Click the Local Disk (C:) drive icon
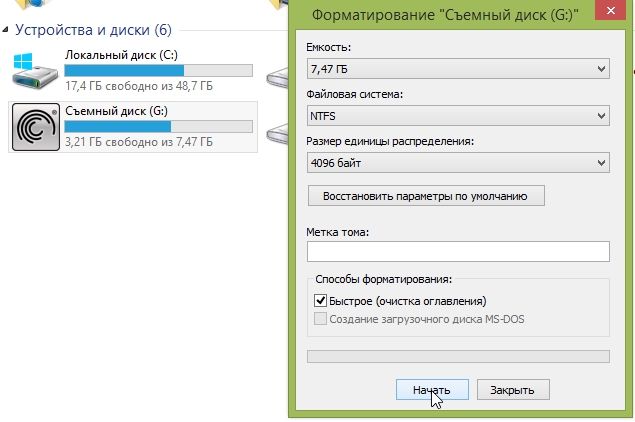 coord(36,71)
